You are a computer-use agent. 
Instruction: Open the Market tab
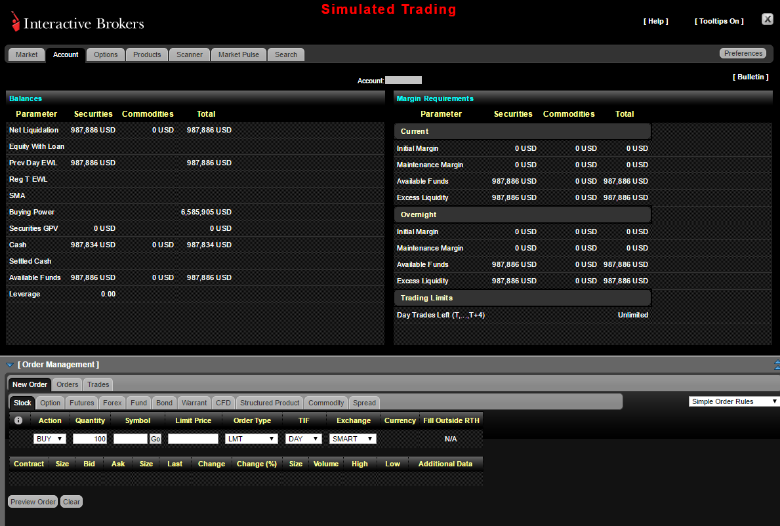click(26, 55)
